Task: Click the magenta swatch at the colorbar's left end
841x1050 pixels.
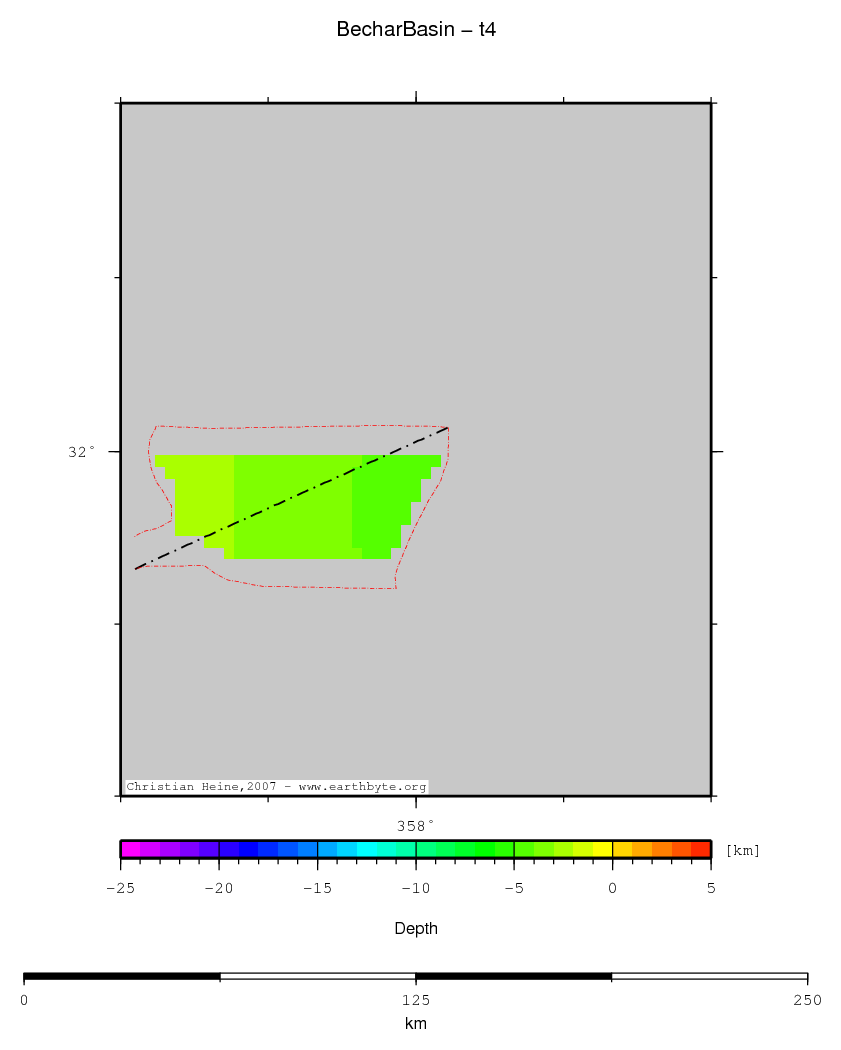Action: 130,849
